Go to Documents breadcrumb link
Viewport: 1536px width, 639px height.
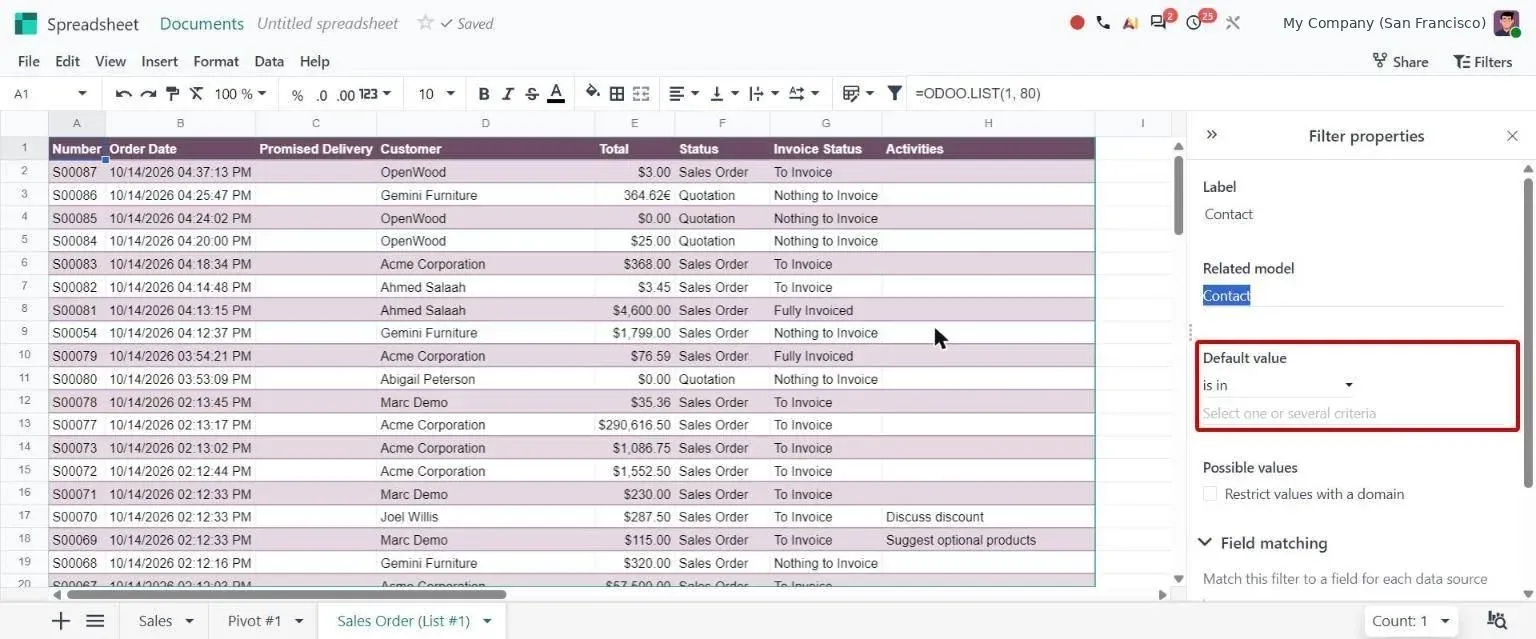(202, 23)
